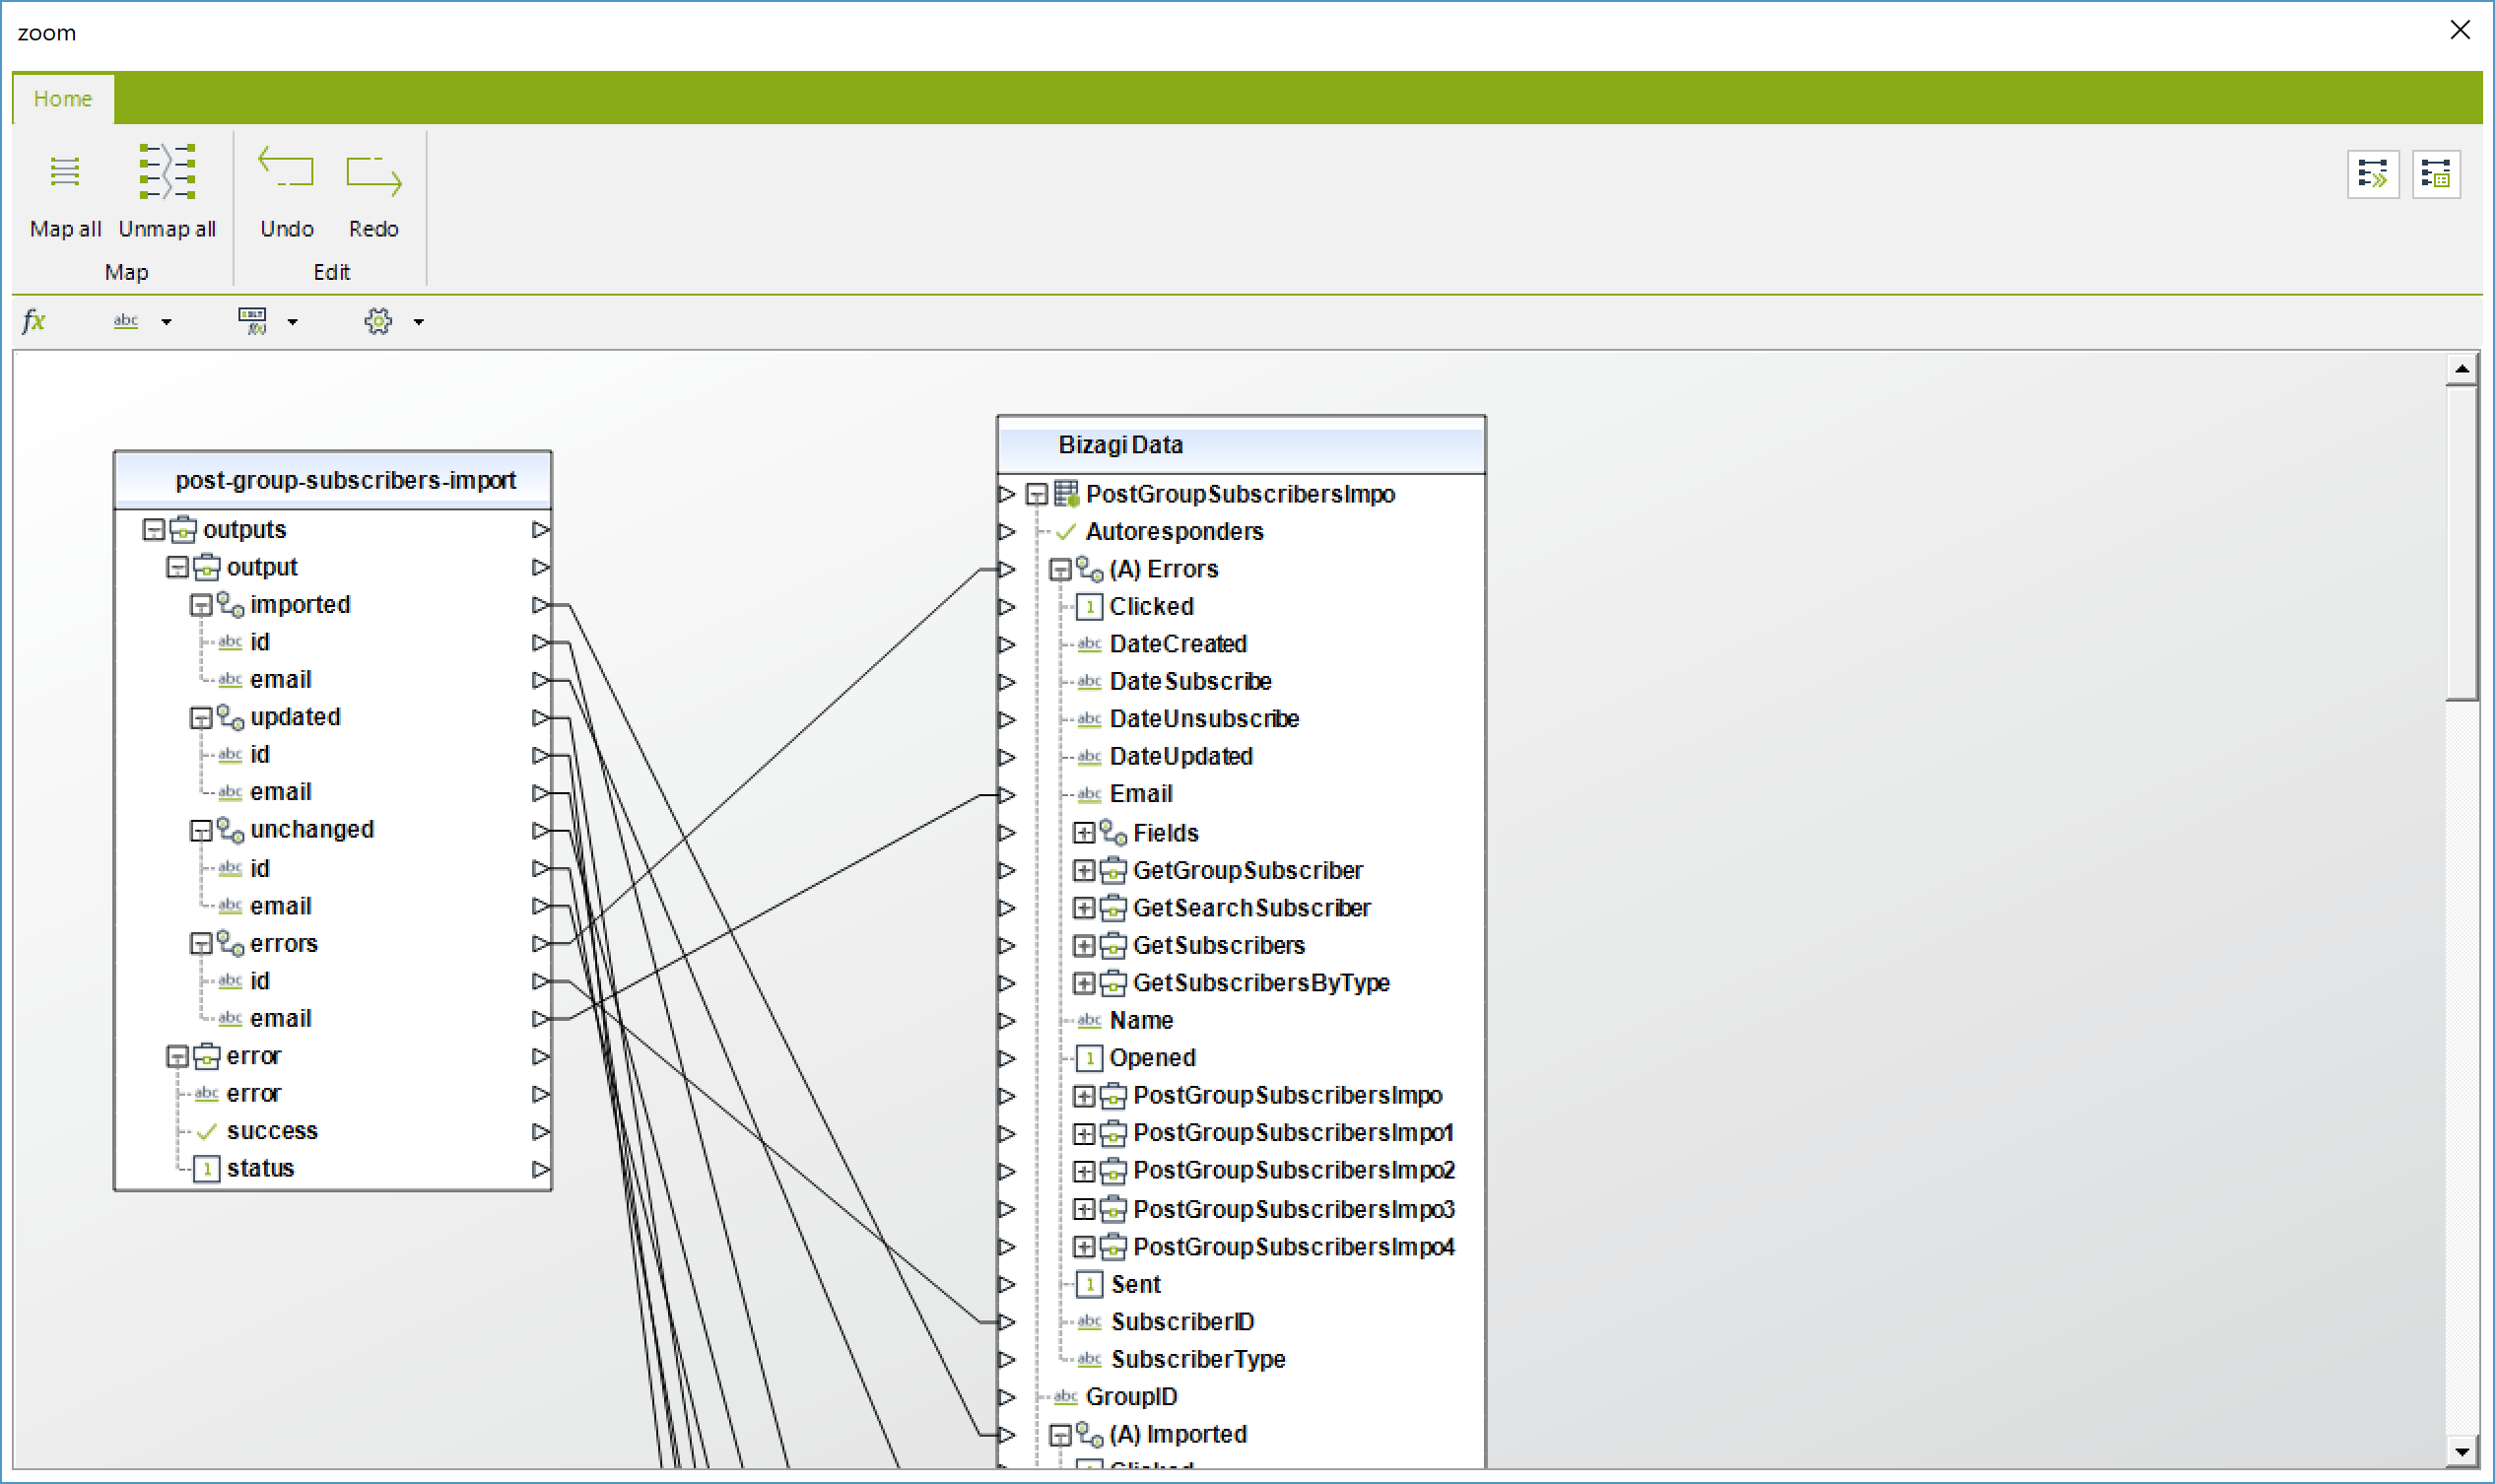
Task: Select the Email attribute in Bizagi Data
Action: (x=1141, y=794)
